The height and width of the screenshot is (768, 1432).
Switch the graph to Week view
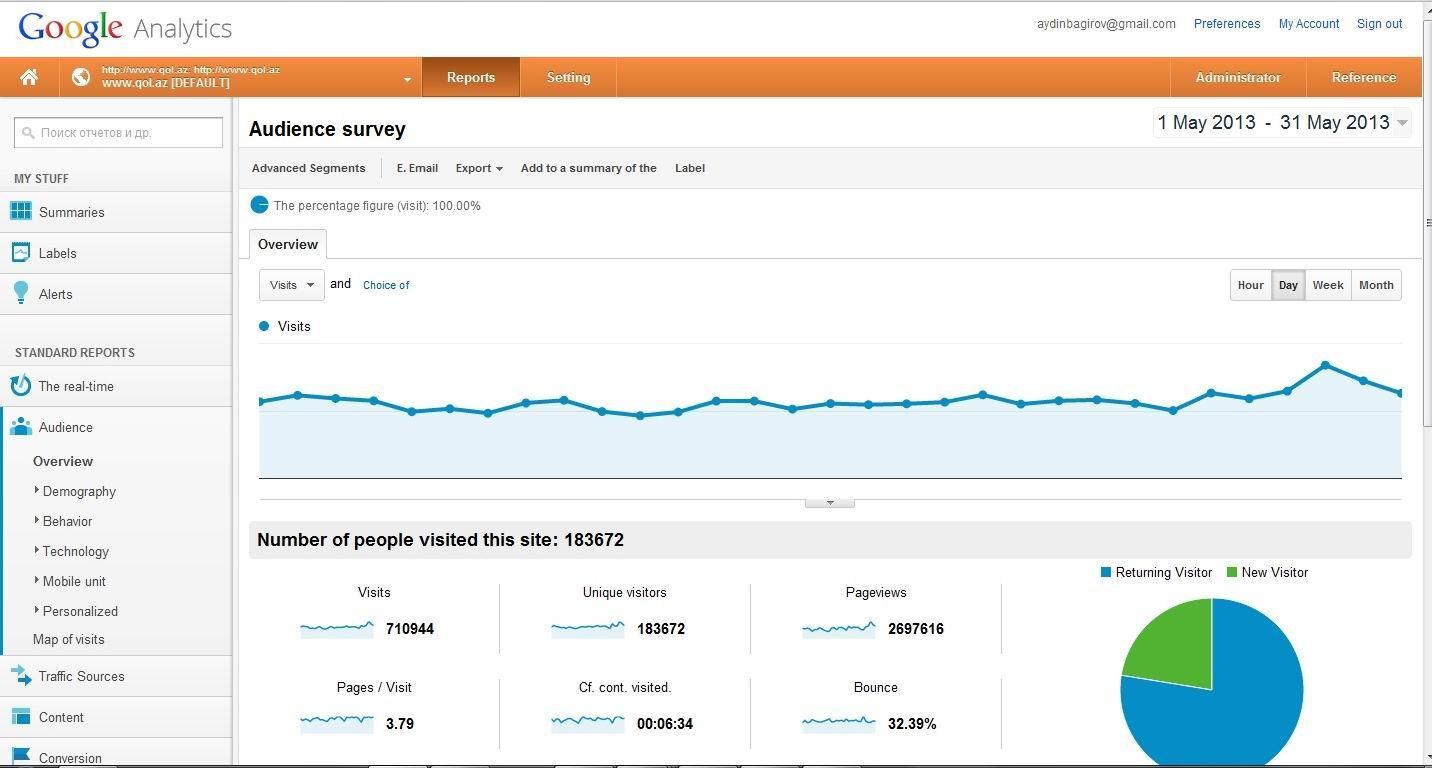[1327, 285]
